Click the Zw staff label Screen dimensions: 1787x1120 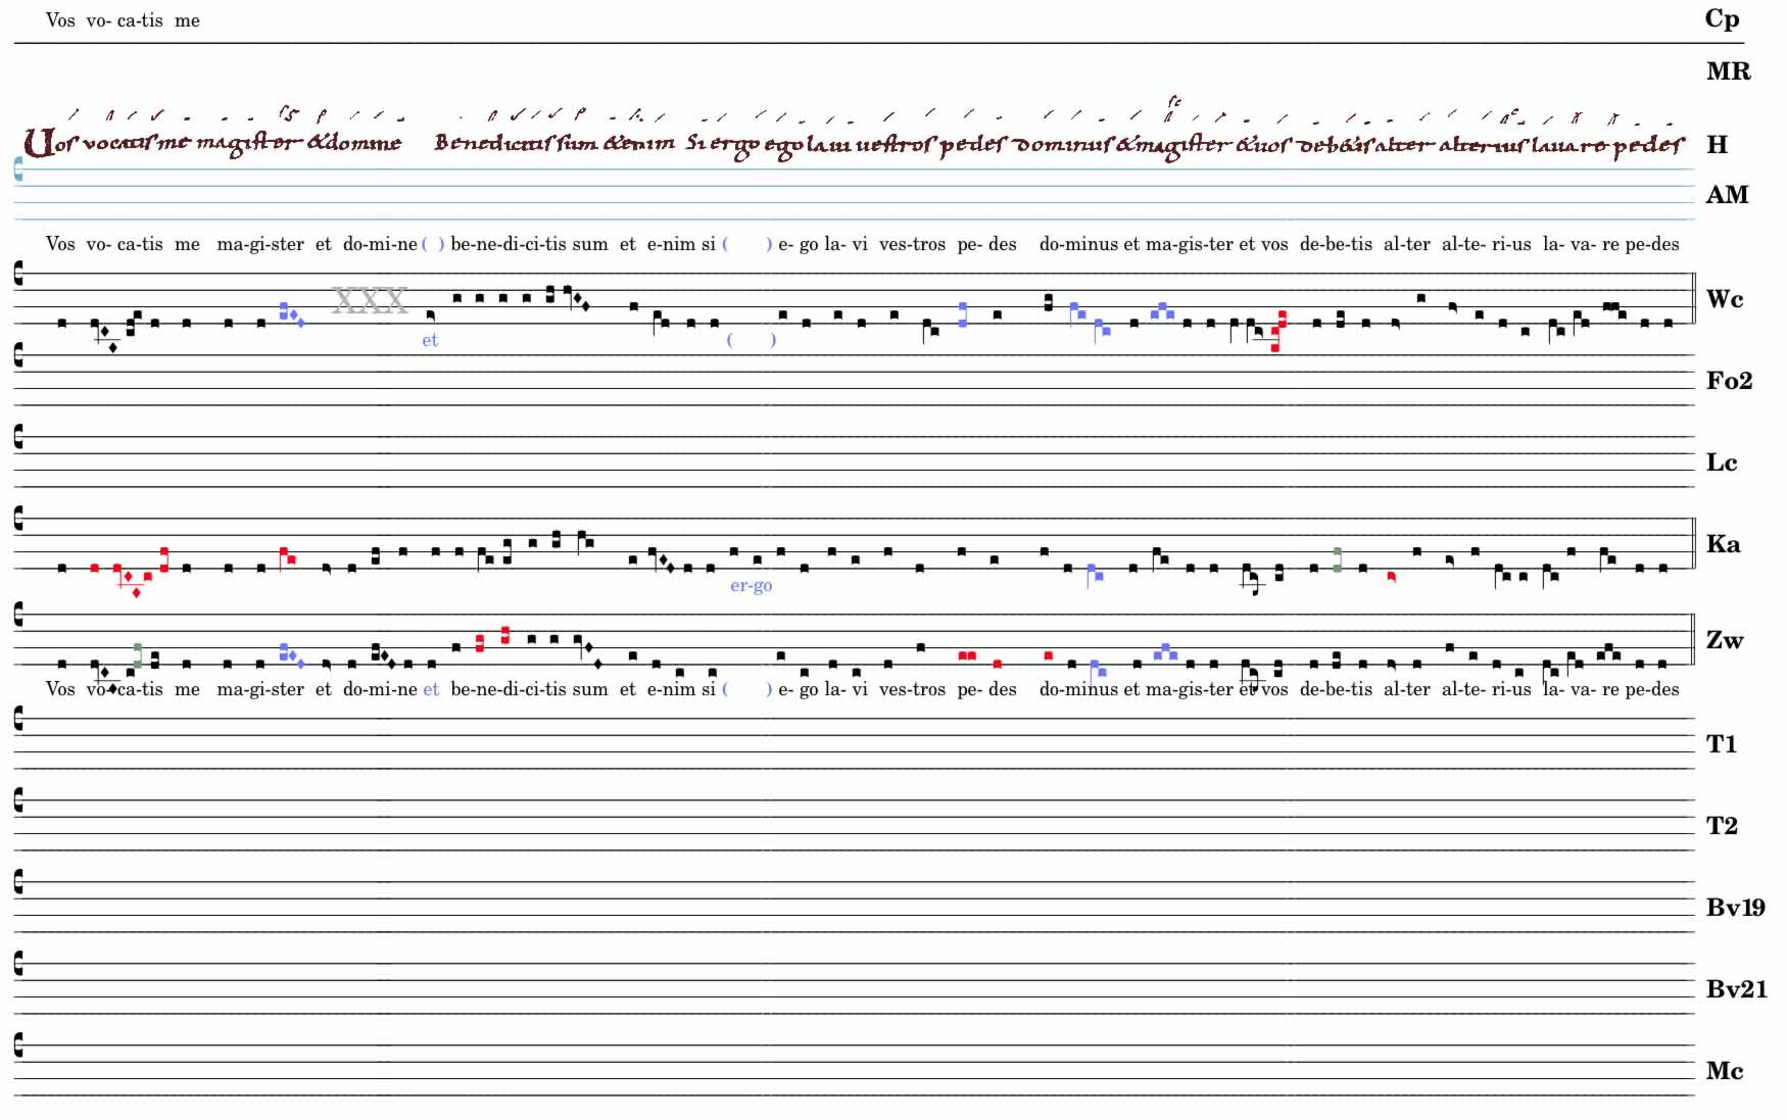1724,641
